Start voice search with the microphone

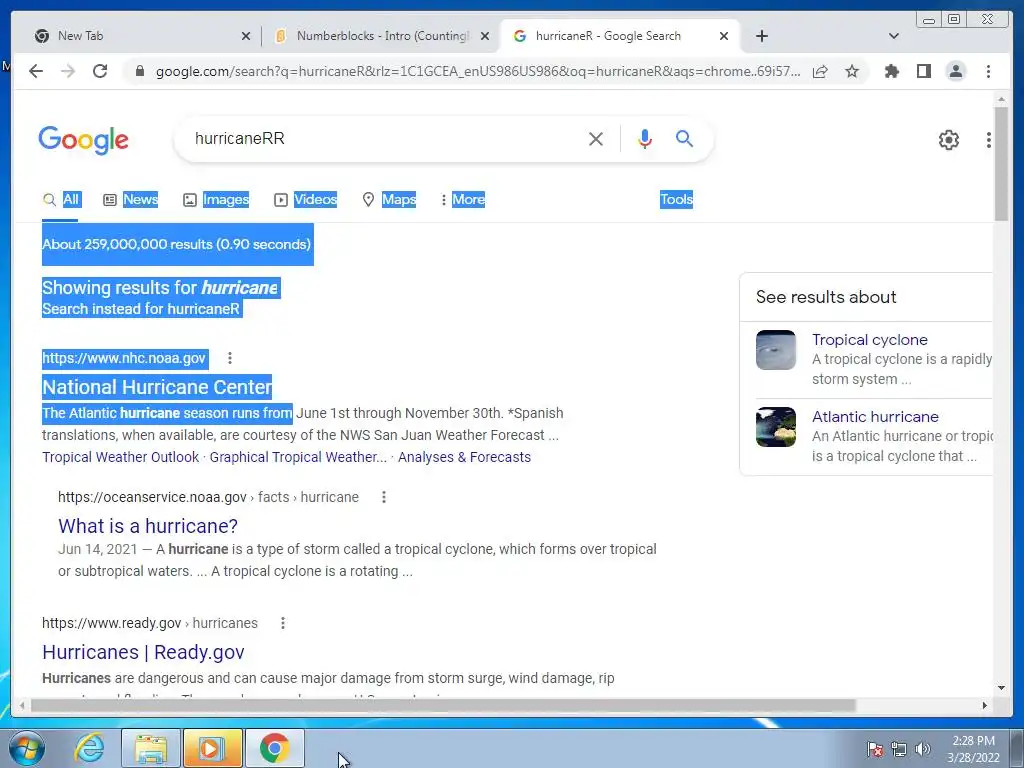tap(645, 139)
